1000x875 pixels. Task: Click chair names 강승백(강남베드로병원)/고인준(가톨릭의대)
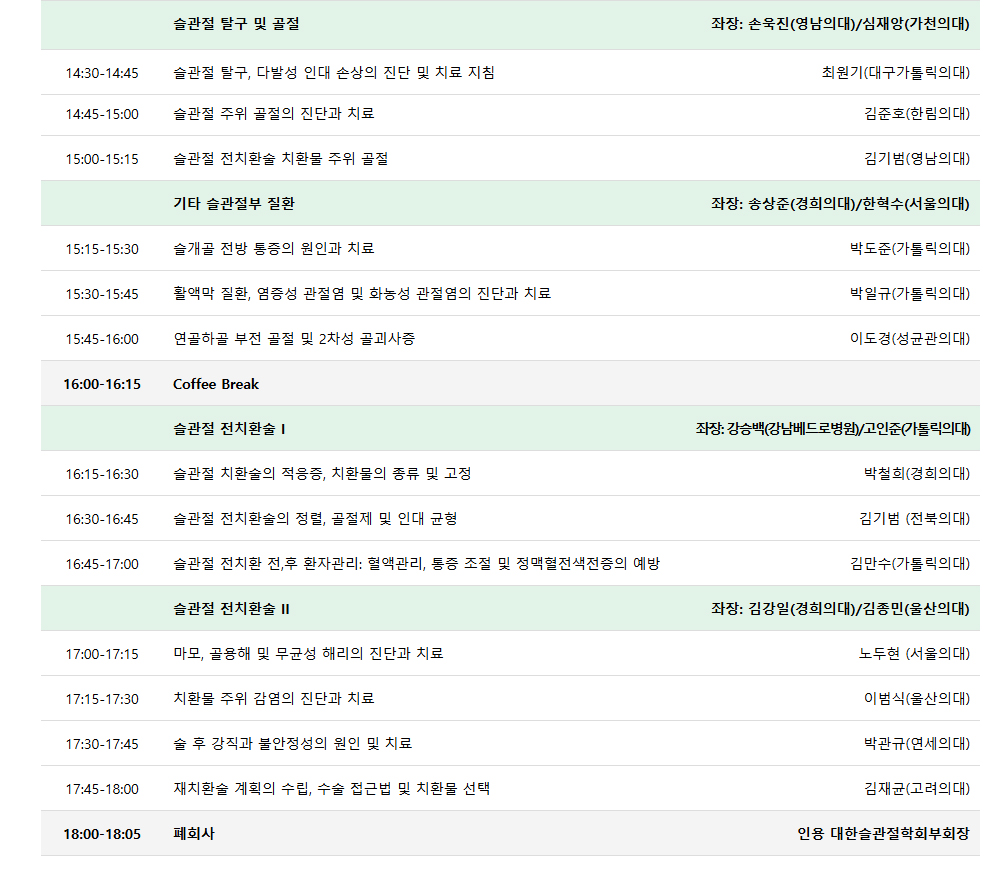[x=833, y=429]
